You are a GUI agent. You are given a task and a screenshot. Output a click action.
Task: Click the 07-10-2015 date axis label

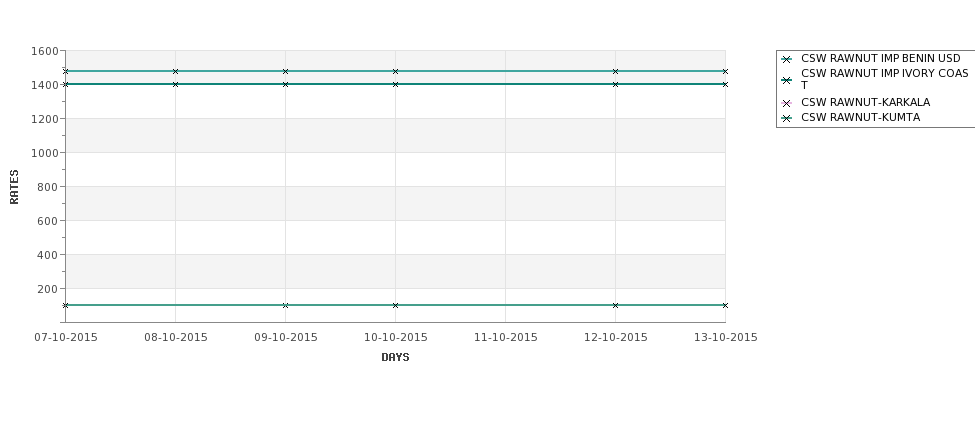[x=66, y=338]
